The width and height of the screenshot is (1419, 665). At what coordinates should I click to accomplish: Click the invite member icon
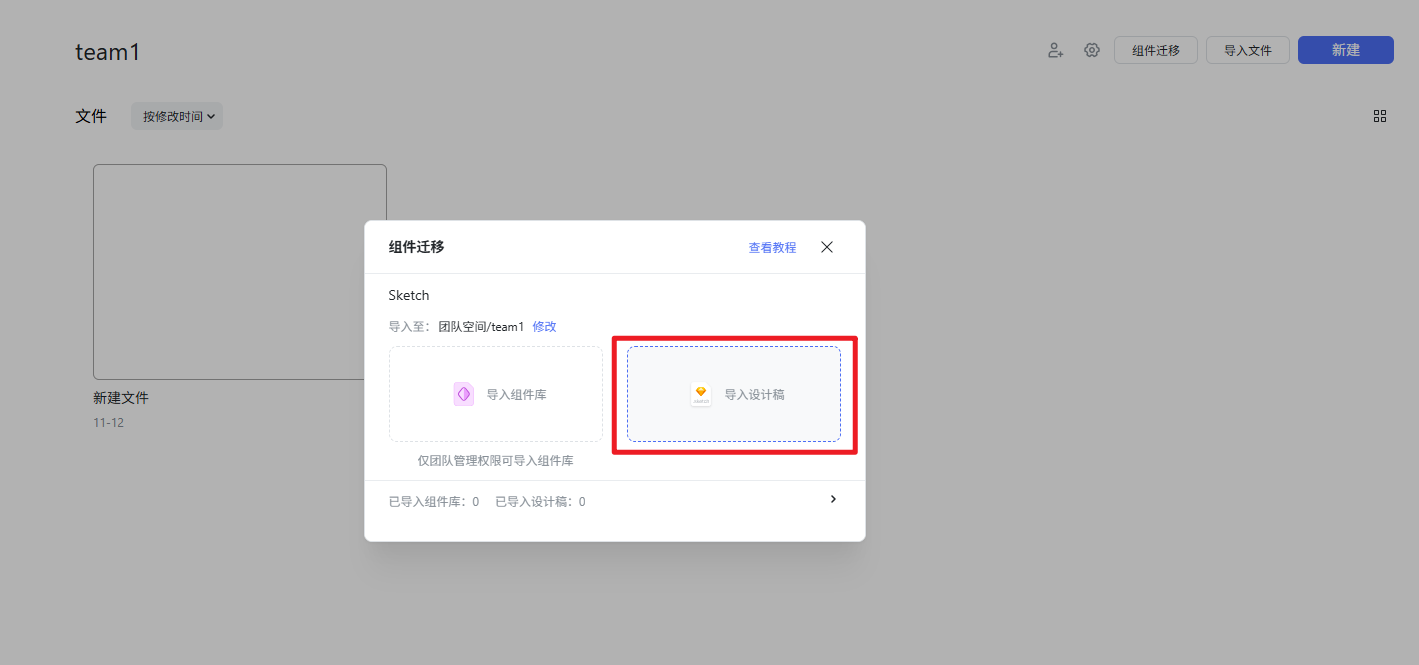pos(1055,50)
